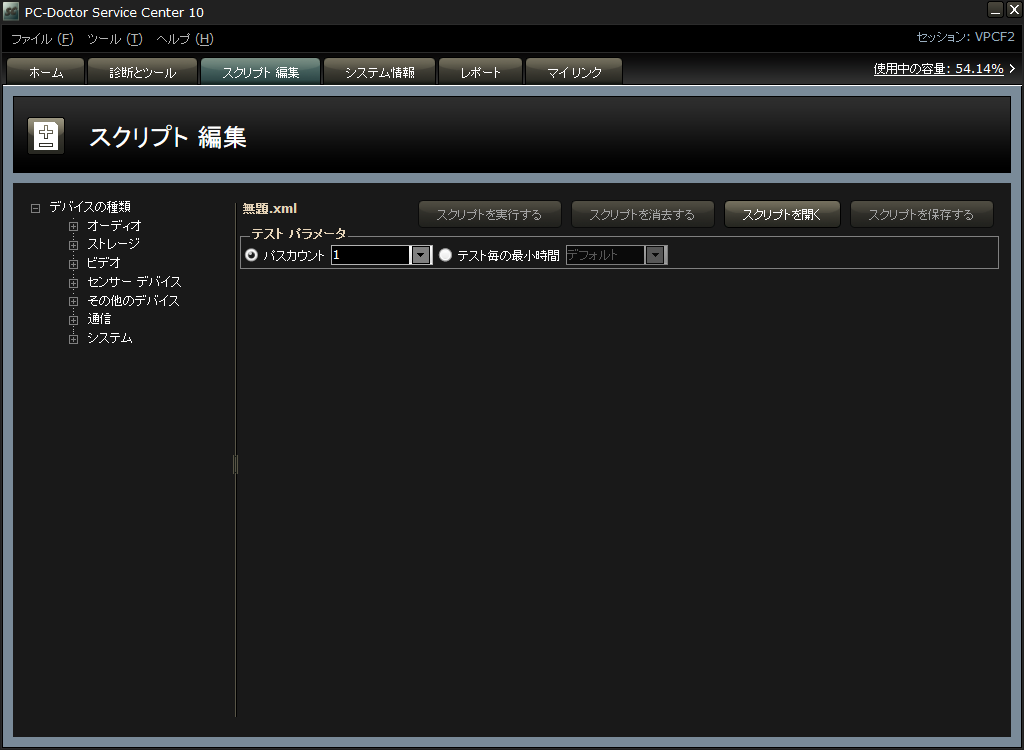Click the スクリプトを保存する button
This screenshot has width=1024, height=750.
coord(921,214)
